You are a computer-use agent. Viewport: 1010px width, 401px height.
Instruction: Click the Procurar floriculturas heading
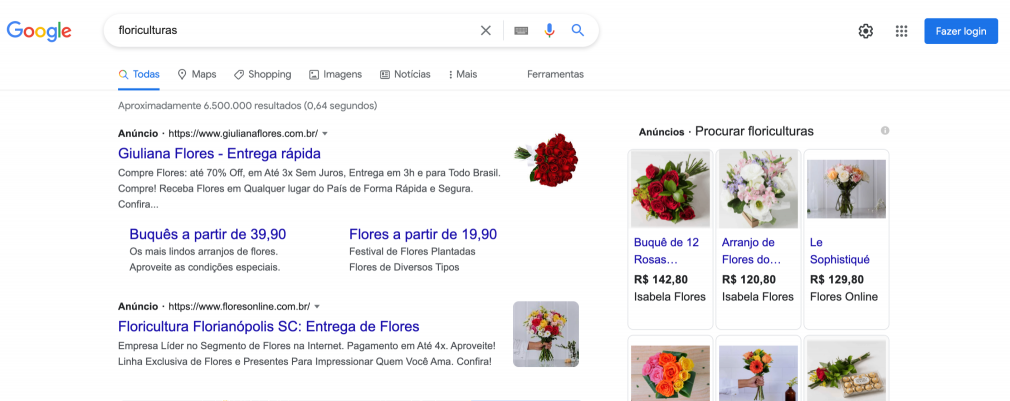(x=754, y=131)
